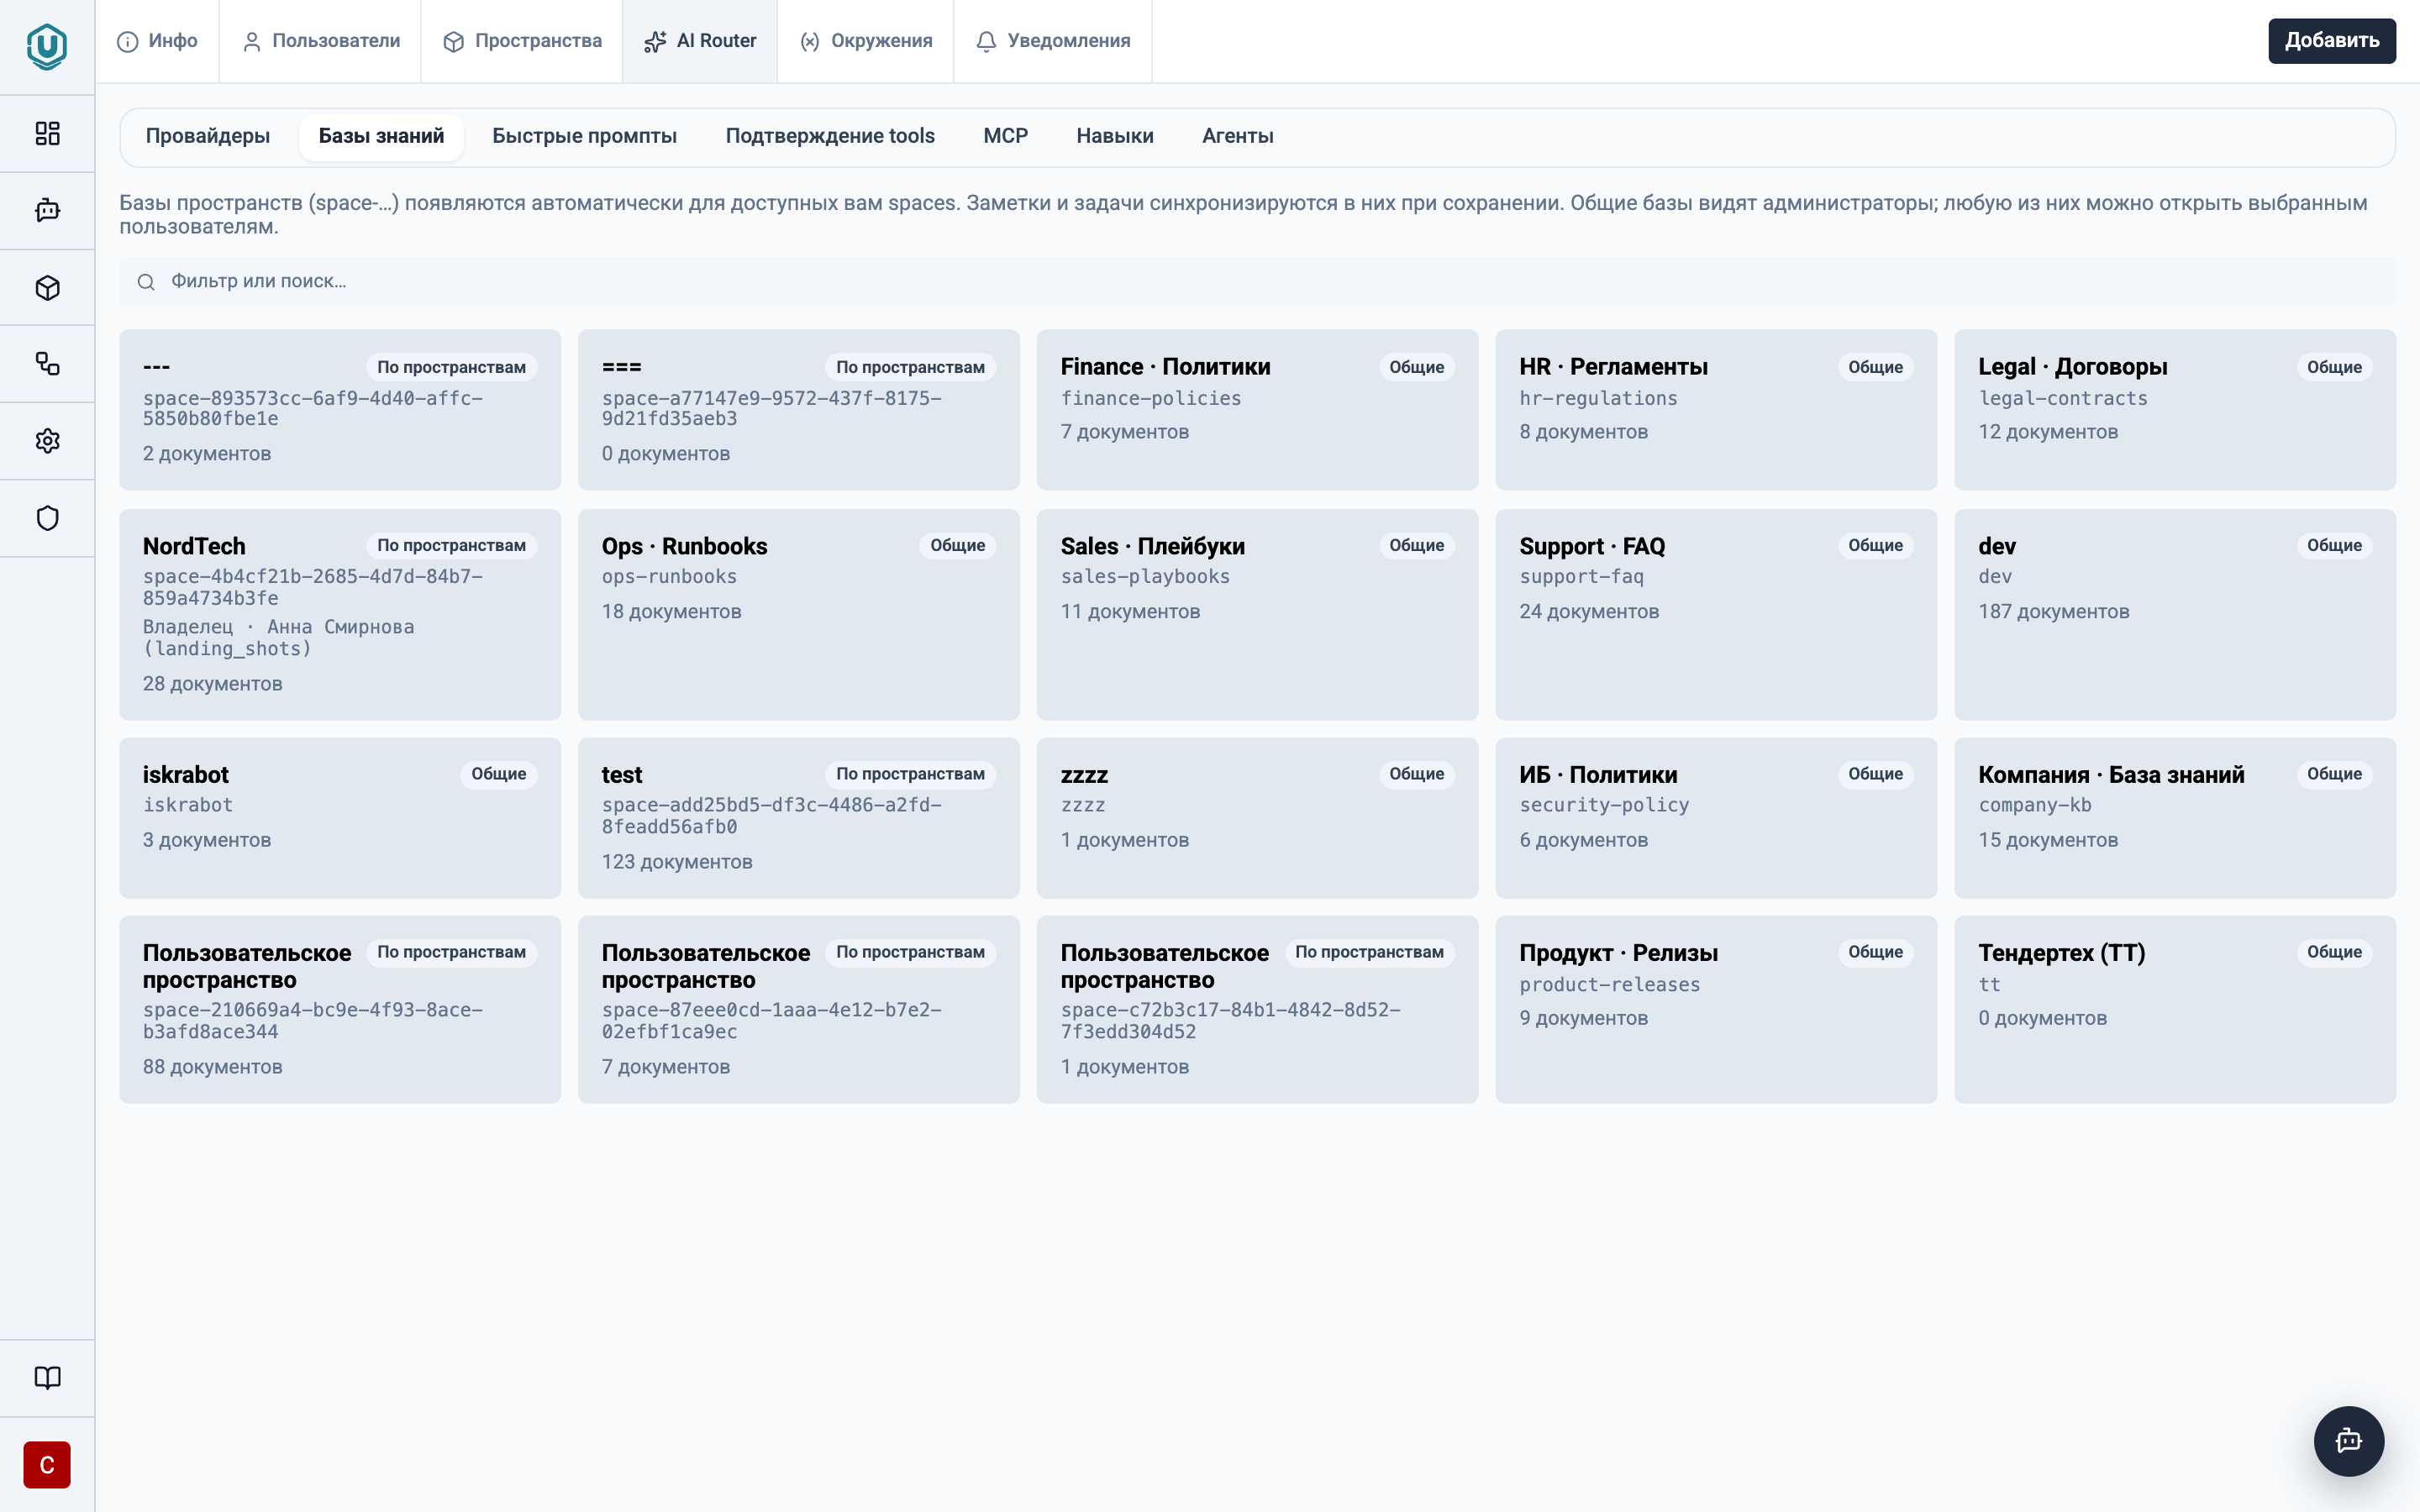Viewport: 2420px width, 1512px height.
Task: Open the "===" knowledge base card
Action: (x=798, y=410)
